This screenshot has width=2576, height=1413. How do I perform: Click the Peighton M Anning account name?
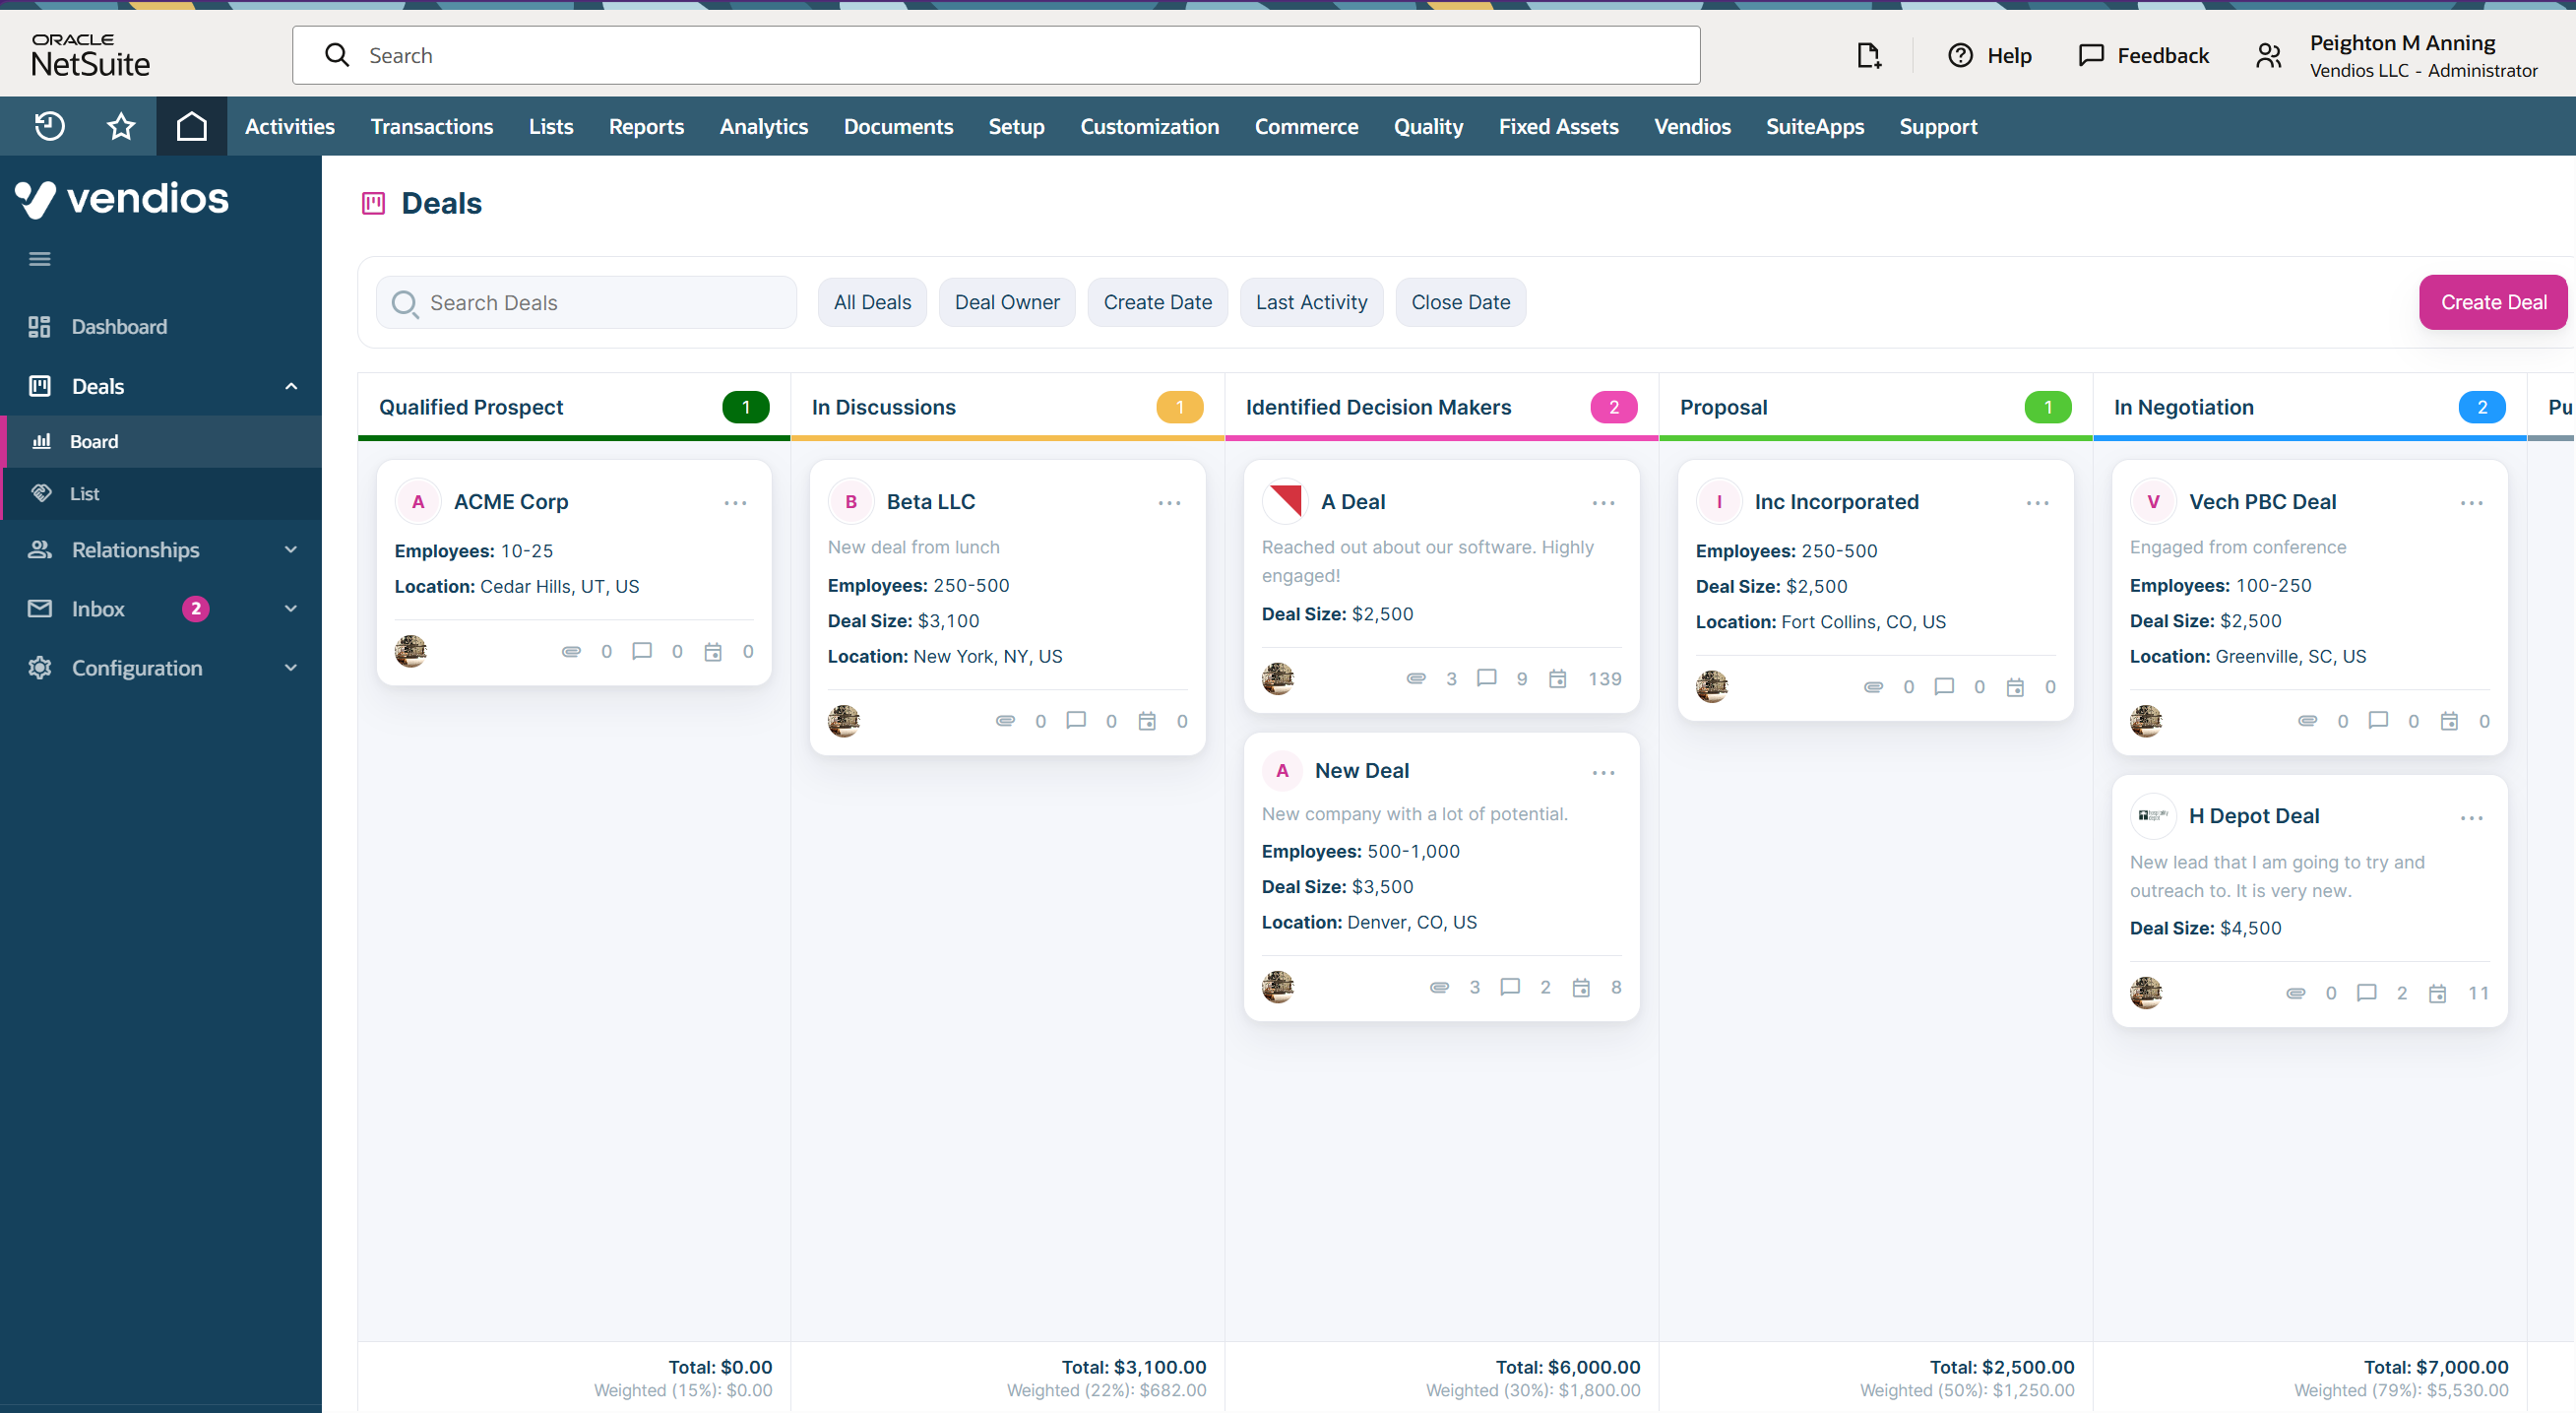click(2401, 43)
